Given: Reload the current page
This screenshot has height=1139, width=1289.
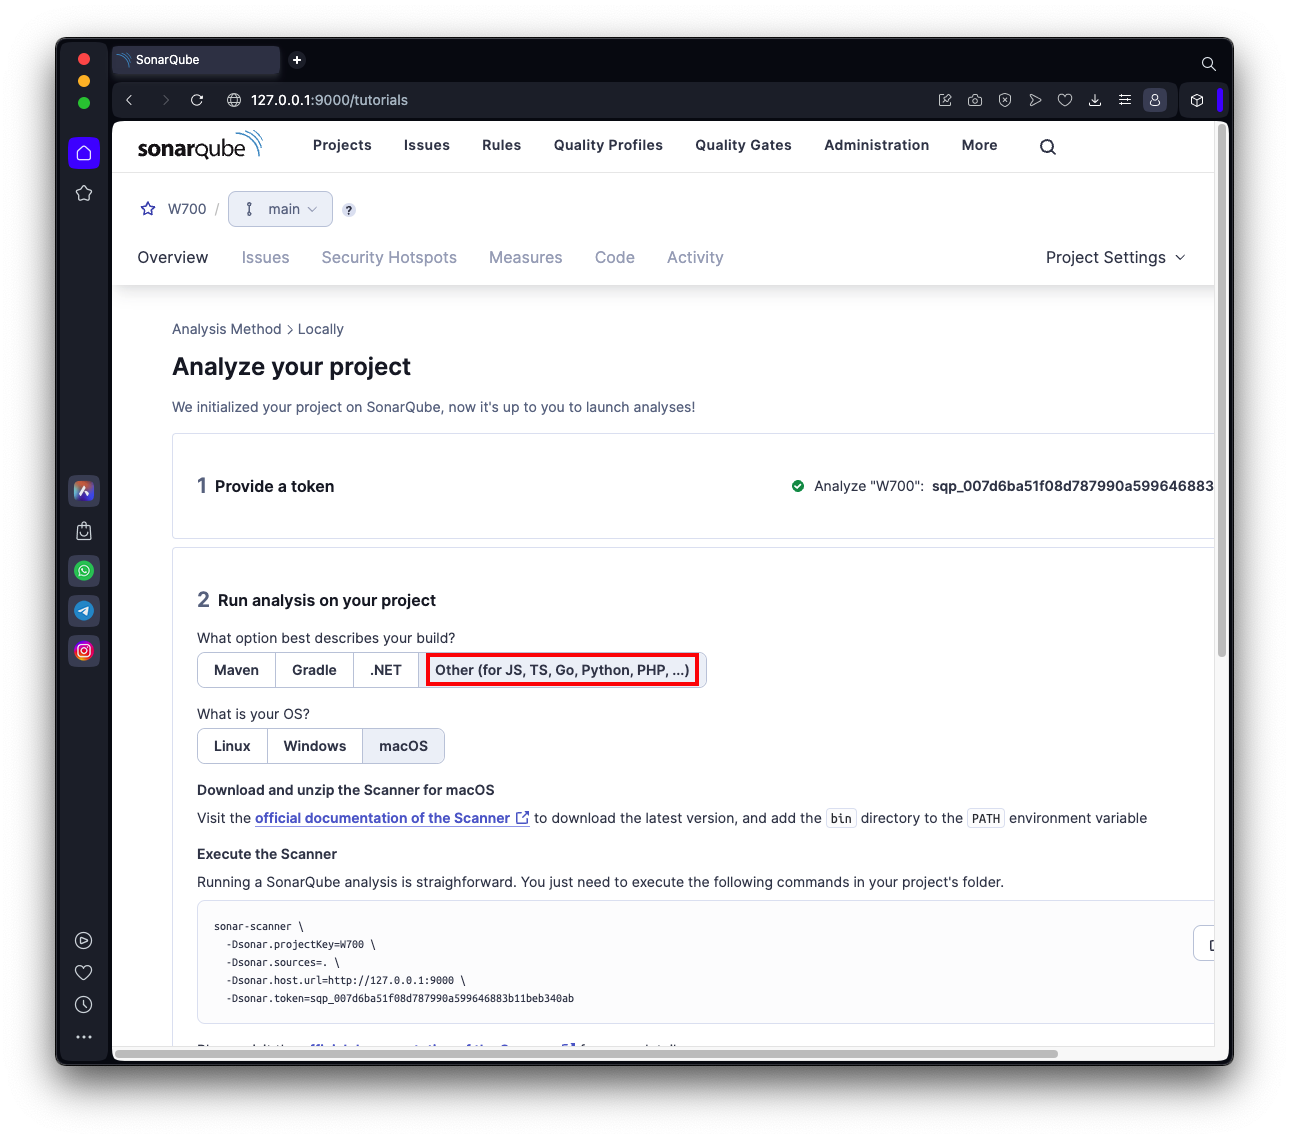Looking at the screenshot, I should point(197,100).
